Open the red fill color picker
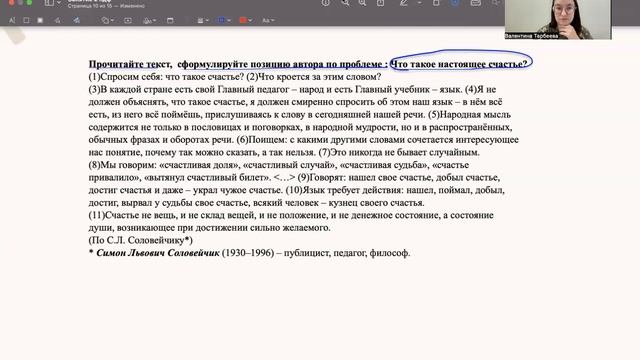The width and height of the screenshot is (640, 360). coord(245,20)
